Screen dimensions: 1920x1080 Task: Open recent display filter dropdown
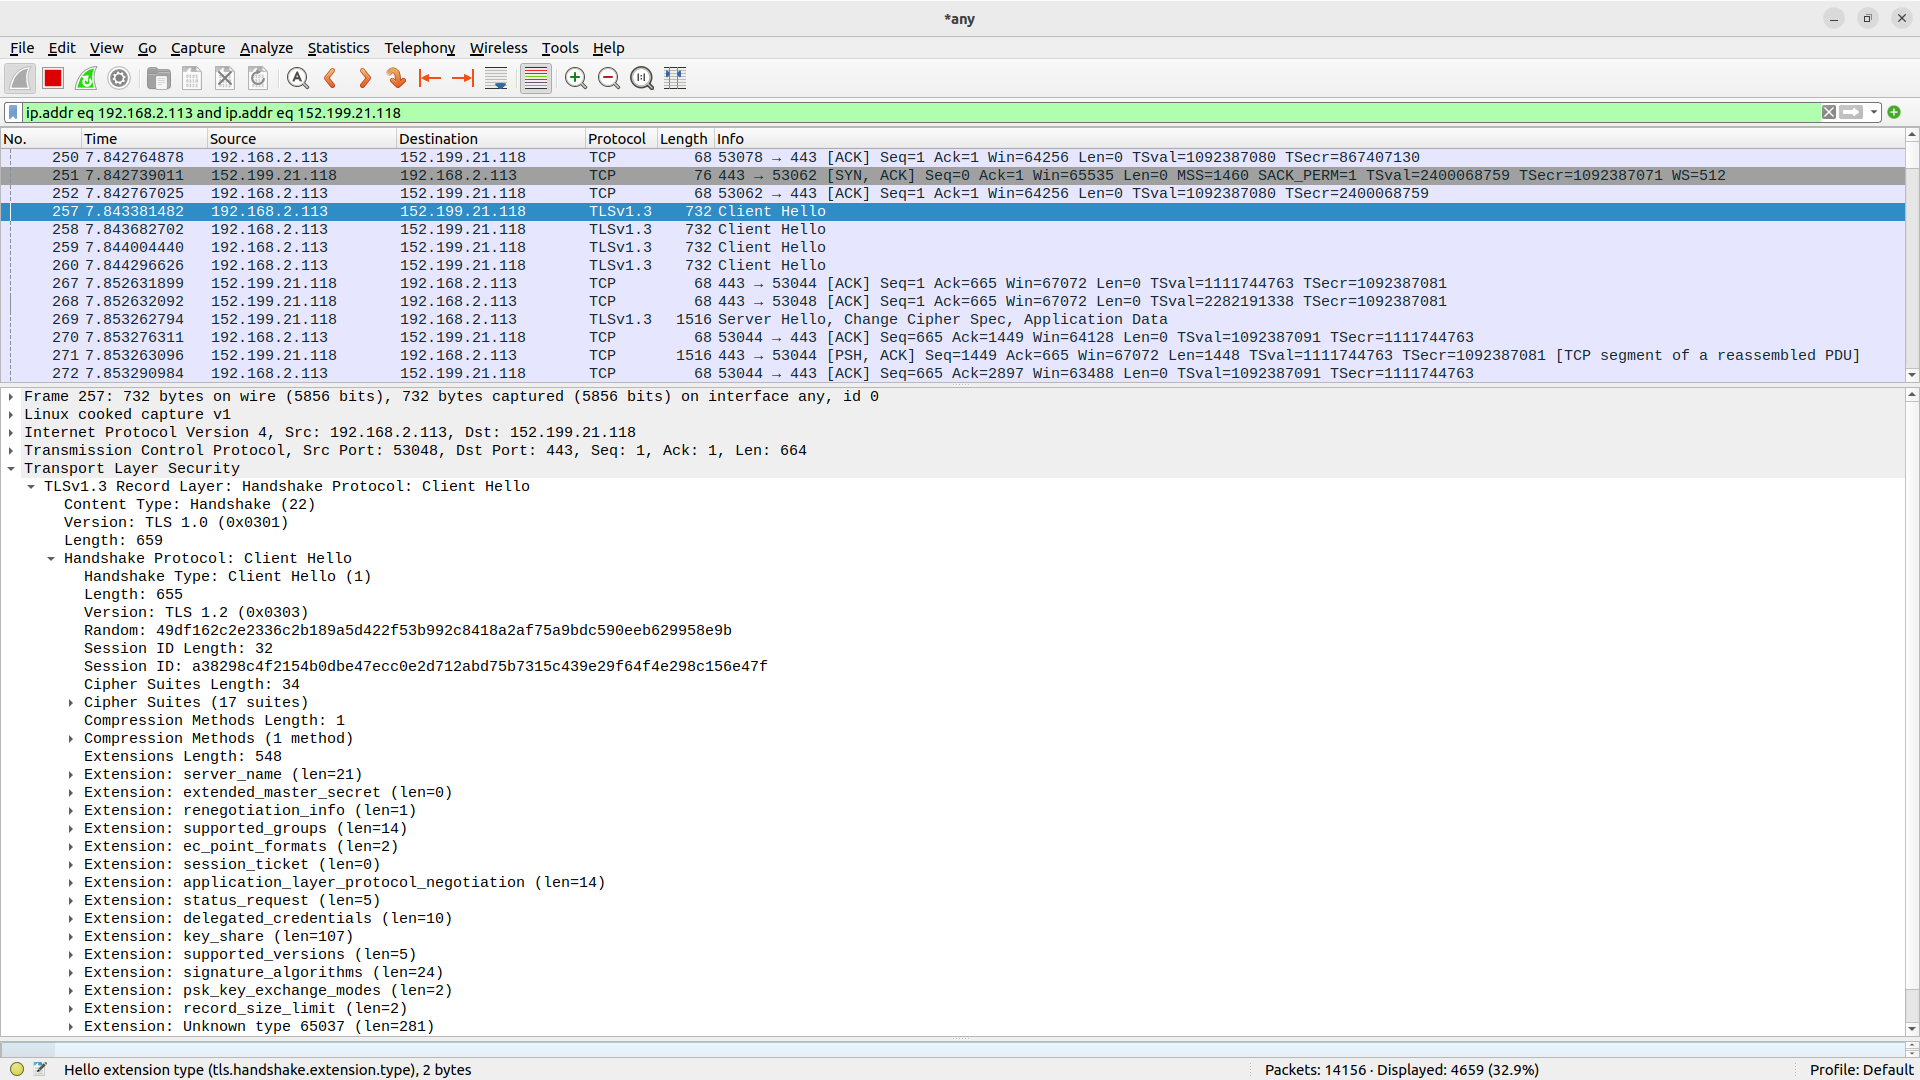click(1874, 112)
